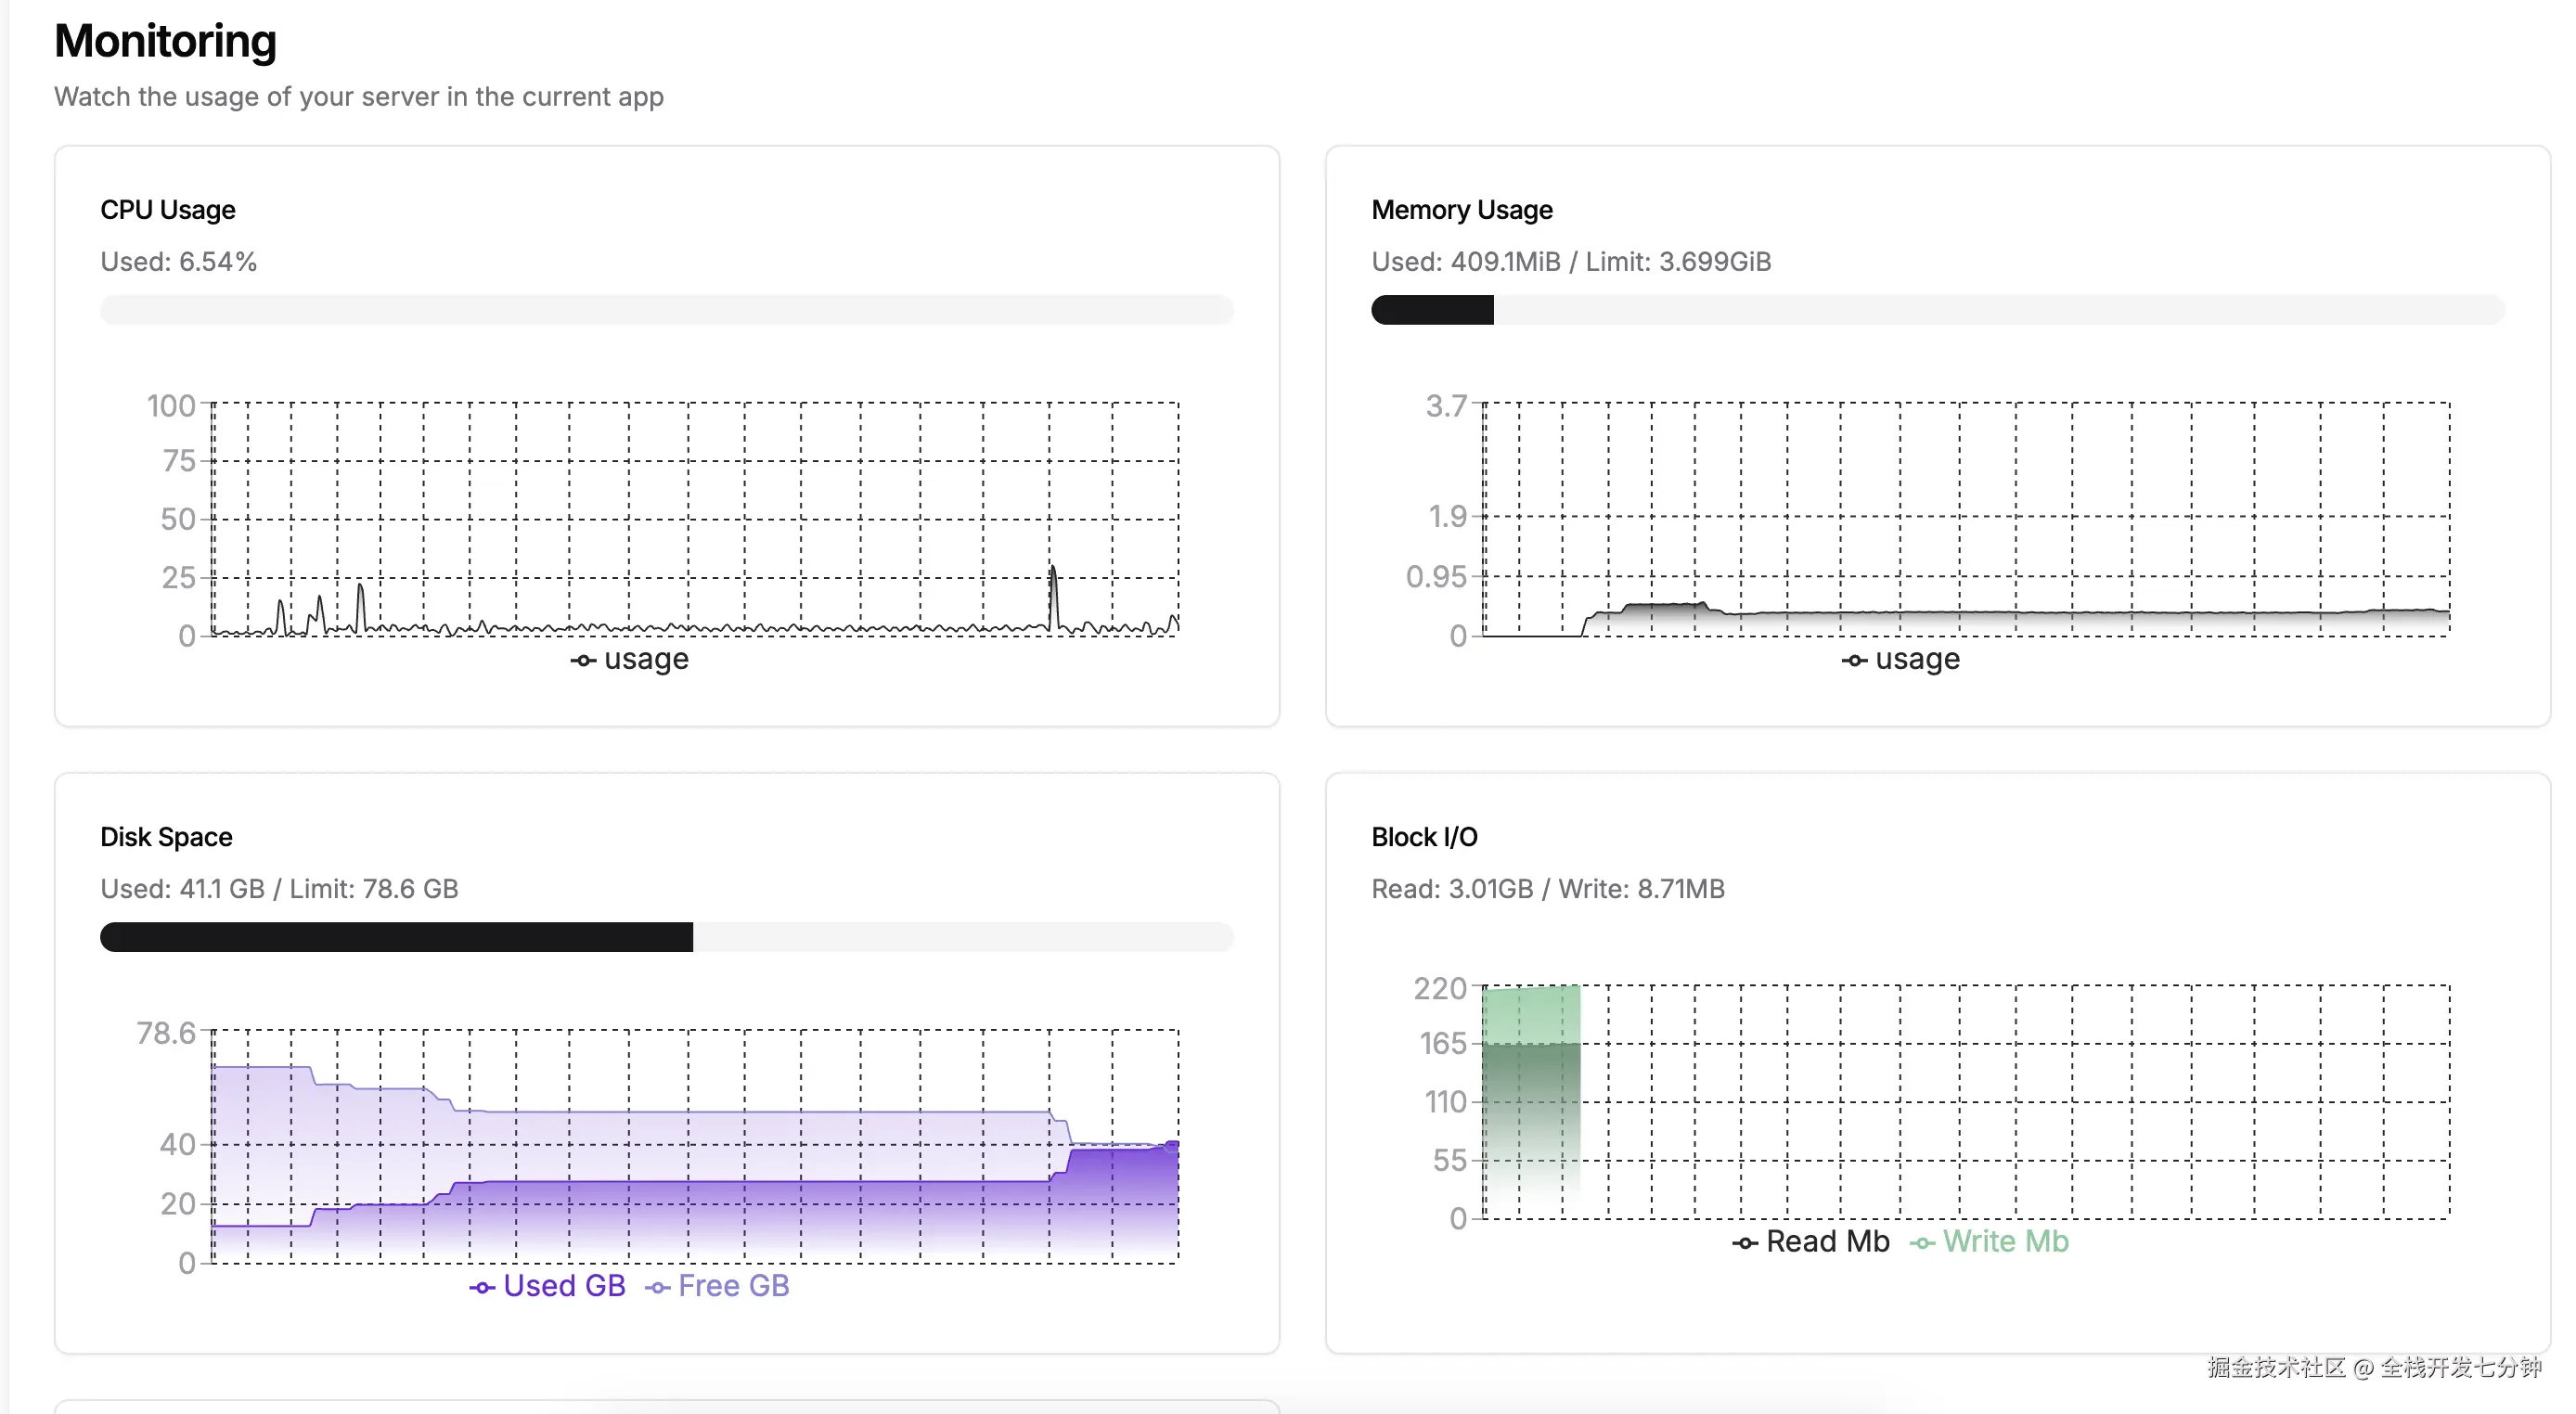Click the Memory chart usage legend marker
Image resolution: width=2576 pixels, height=1414 pixels.
[x=1854, y=660]
